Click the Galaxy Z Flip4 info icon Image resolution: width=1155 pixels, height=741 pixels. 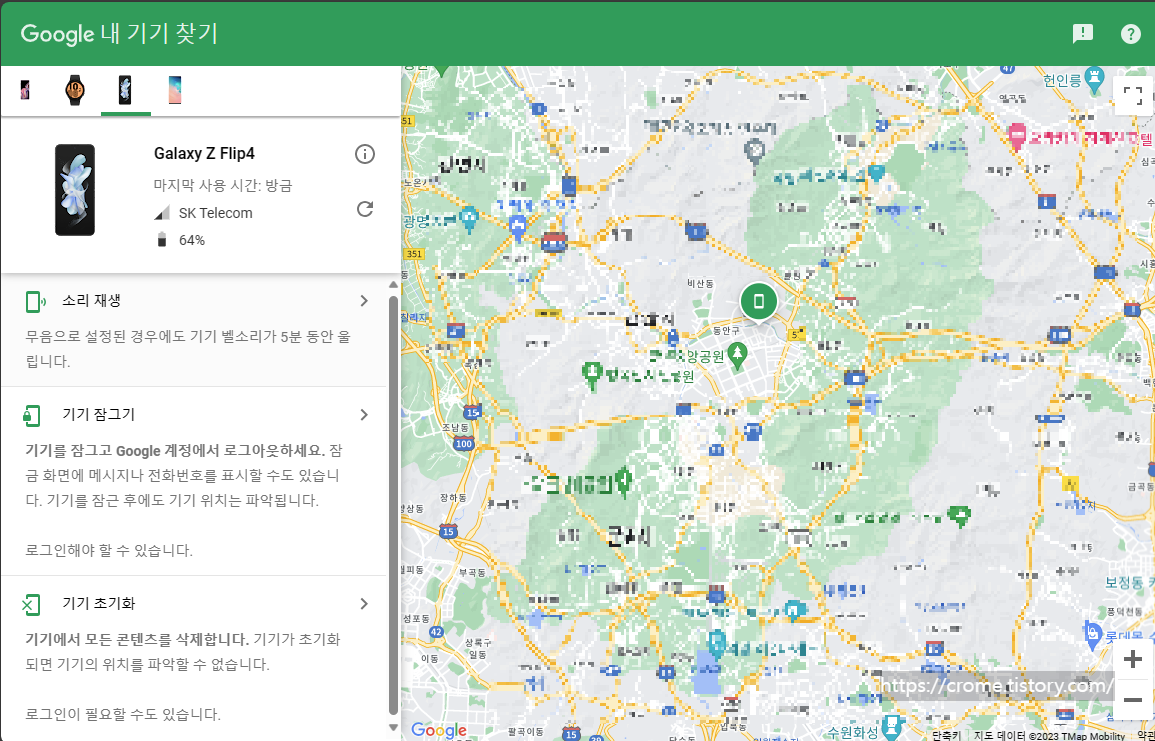365,154
